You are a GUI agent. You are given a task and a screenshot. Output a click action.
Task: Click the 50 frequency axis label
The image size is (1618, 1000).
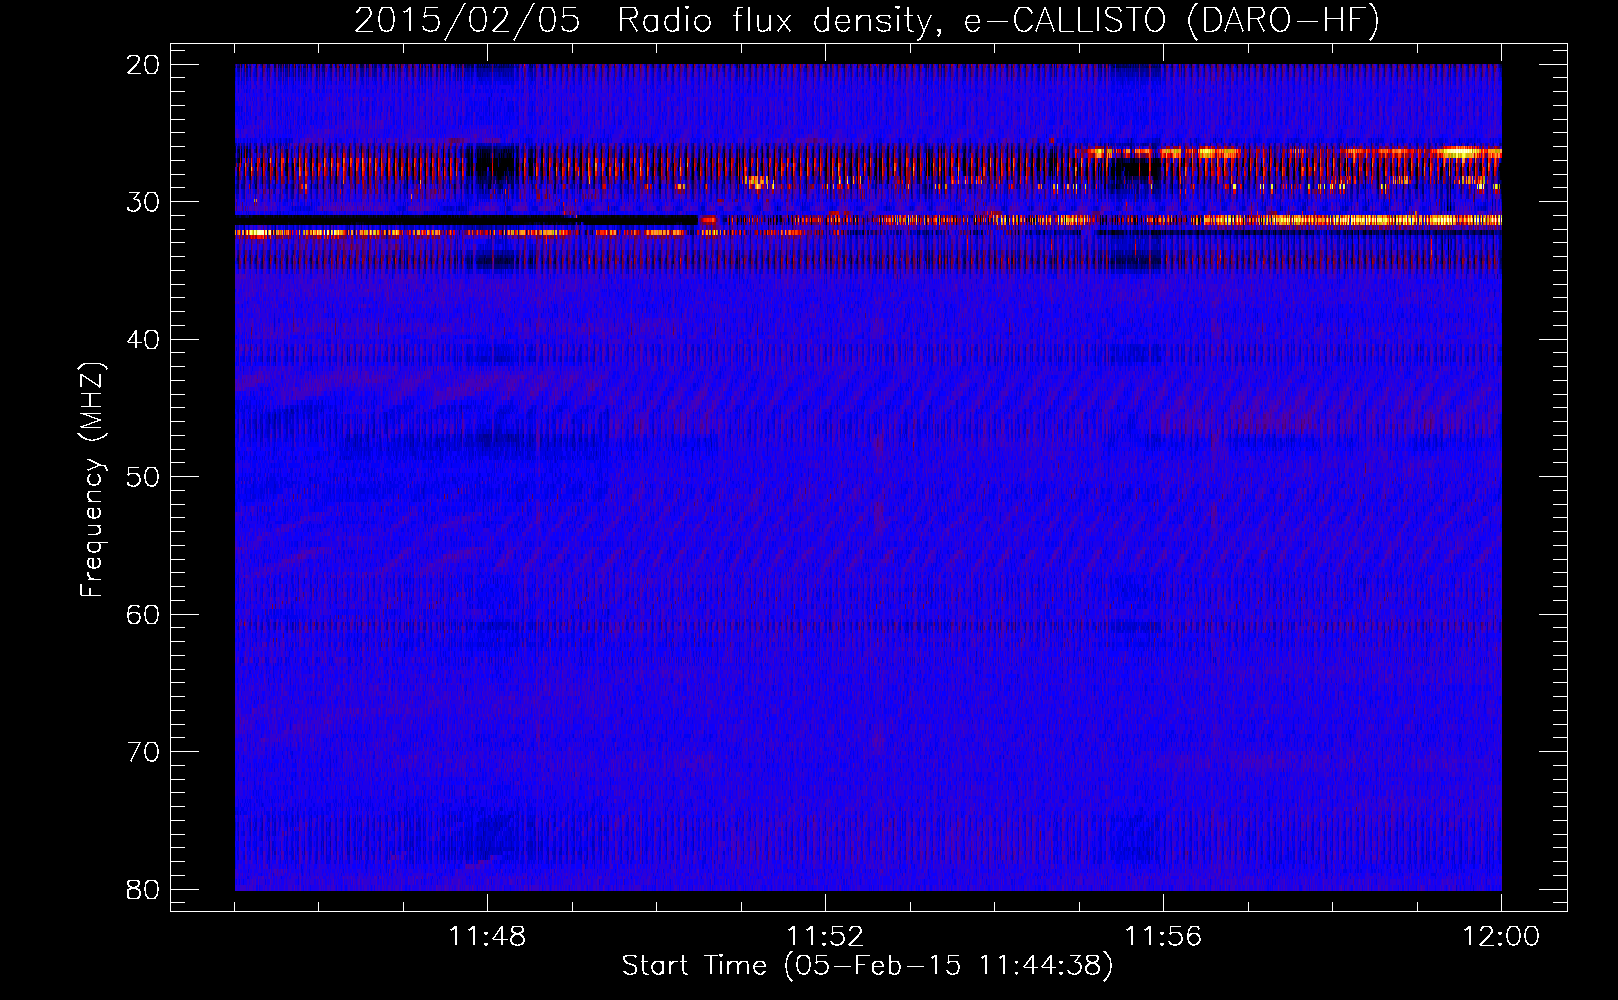144,477
